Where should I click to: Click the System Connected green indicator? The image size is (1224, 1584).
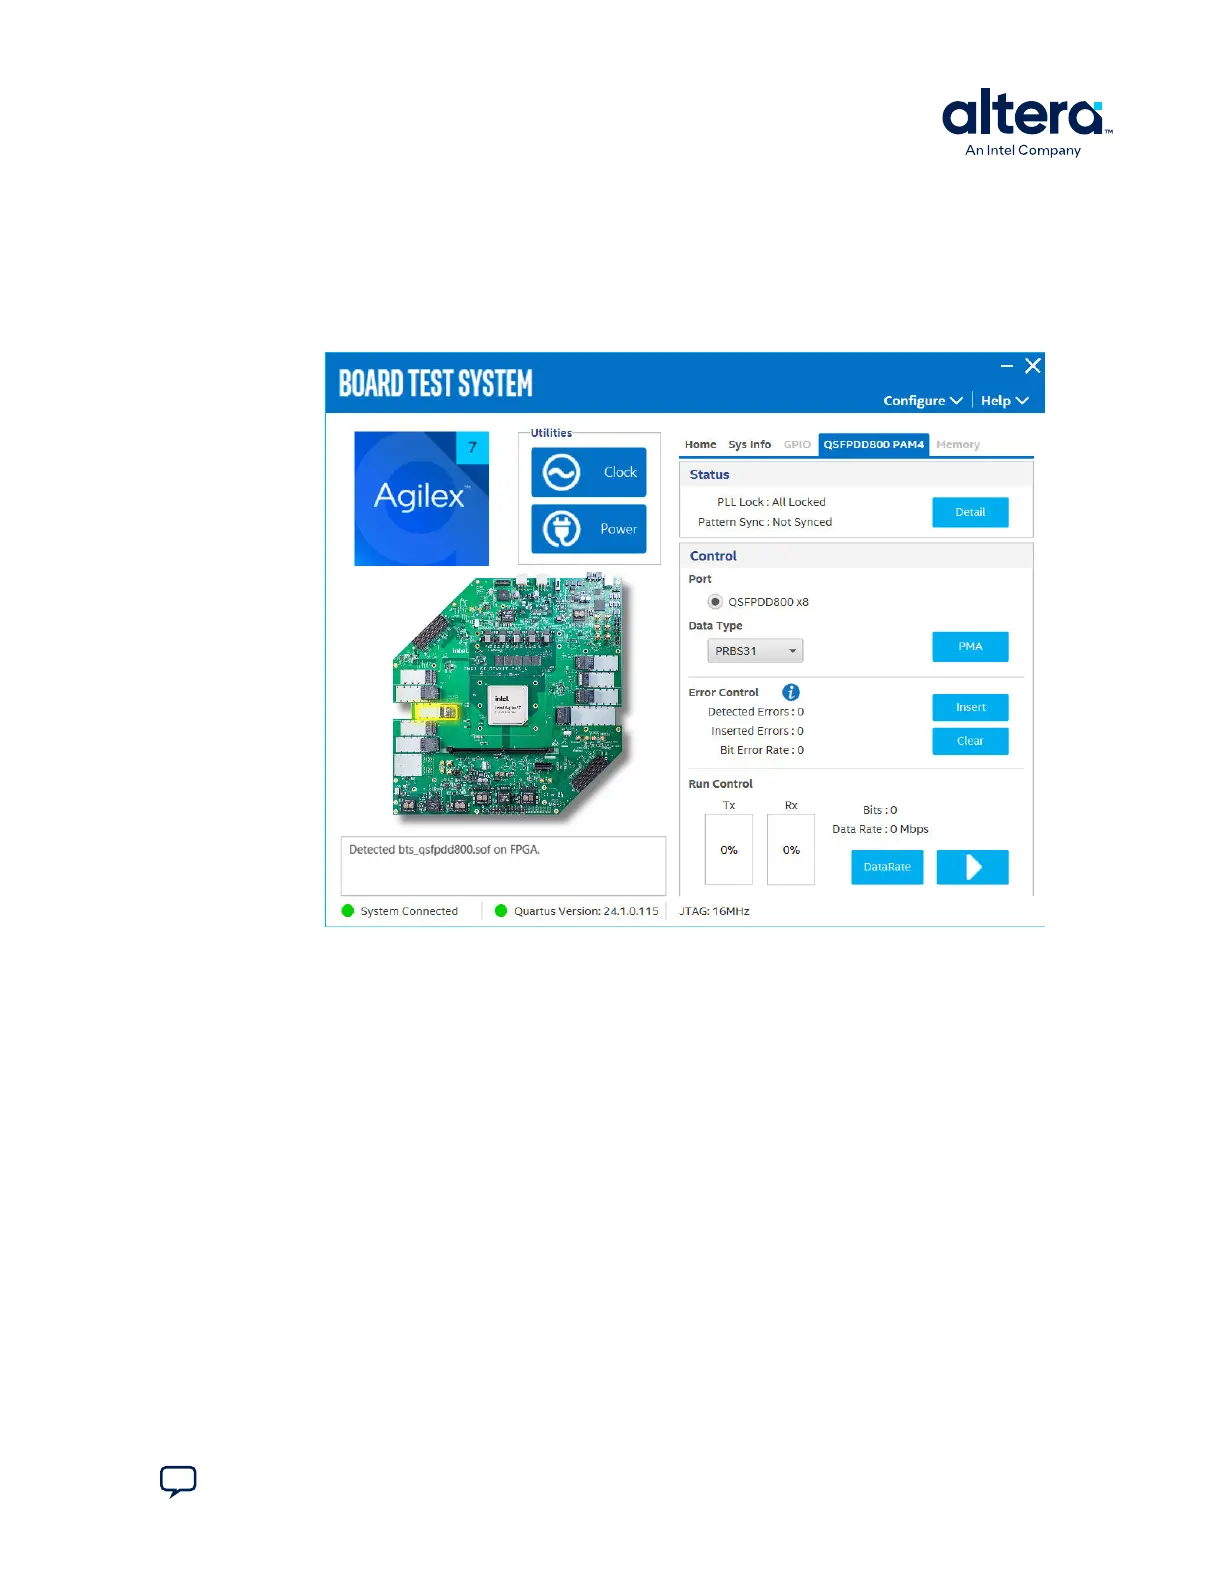coord(348,911)
